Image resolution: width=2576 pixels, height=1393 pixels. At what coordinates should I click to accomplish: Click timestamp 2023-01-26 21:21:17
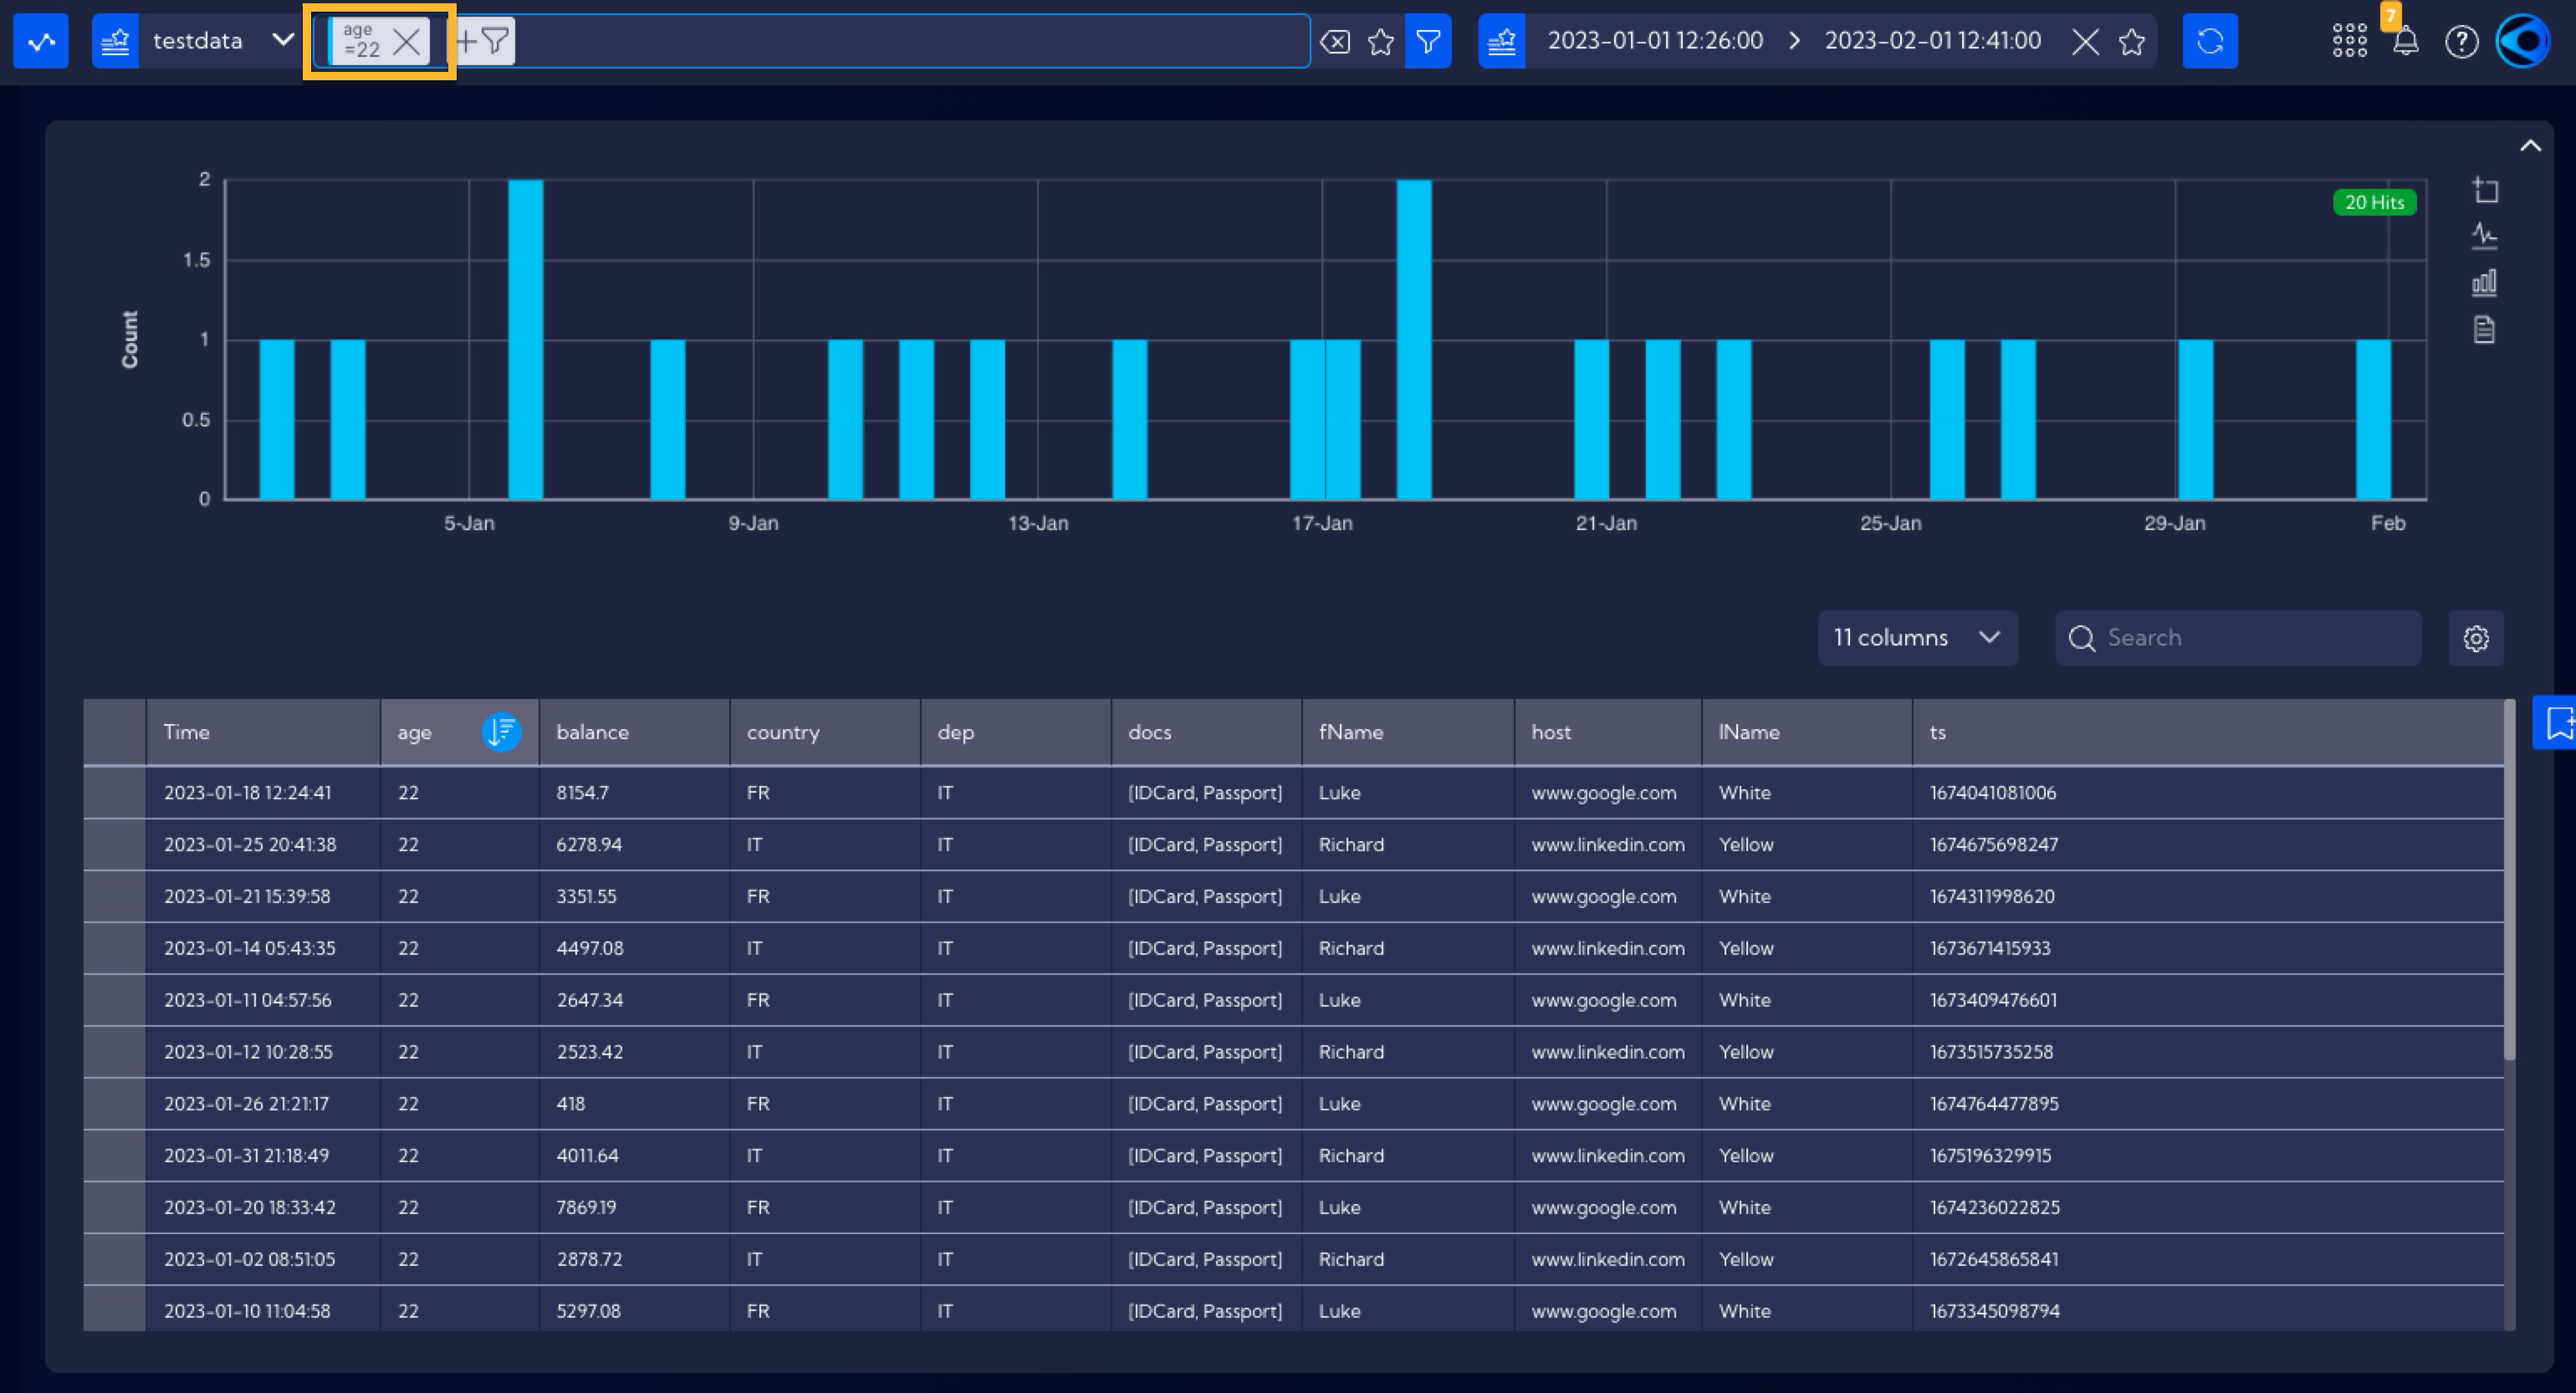[x=246, y=1104]
